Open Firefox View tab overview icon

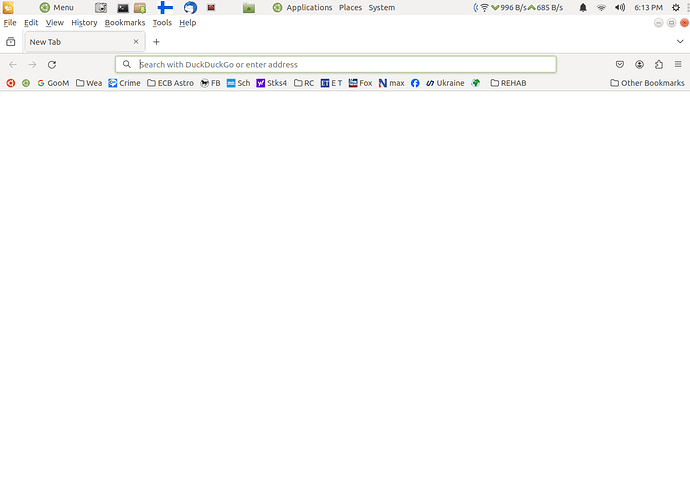coord(11,42)
